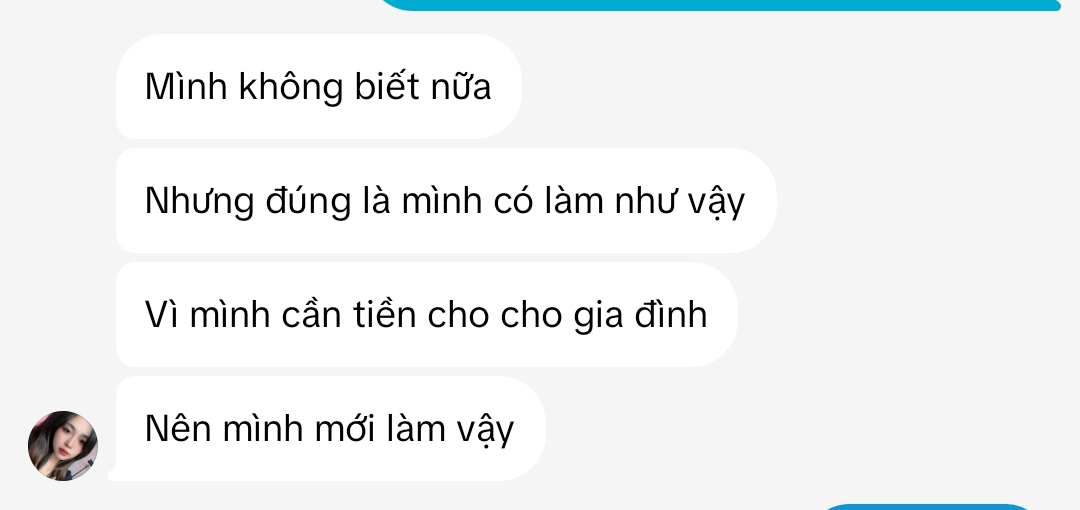Click the word "không" in the first message
1080x510 pixels.
[x=291, y=88]
